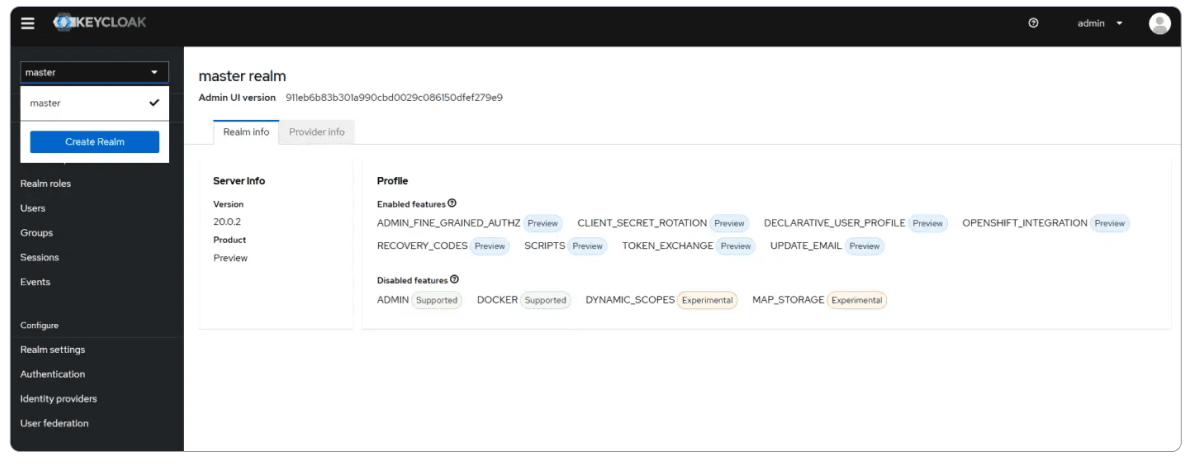Navigate to Sessions
The image size is (1189, 466).
[x=40, y=257]
